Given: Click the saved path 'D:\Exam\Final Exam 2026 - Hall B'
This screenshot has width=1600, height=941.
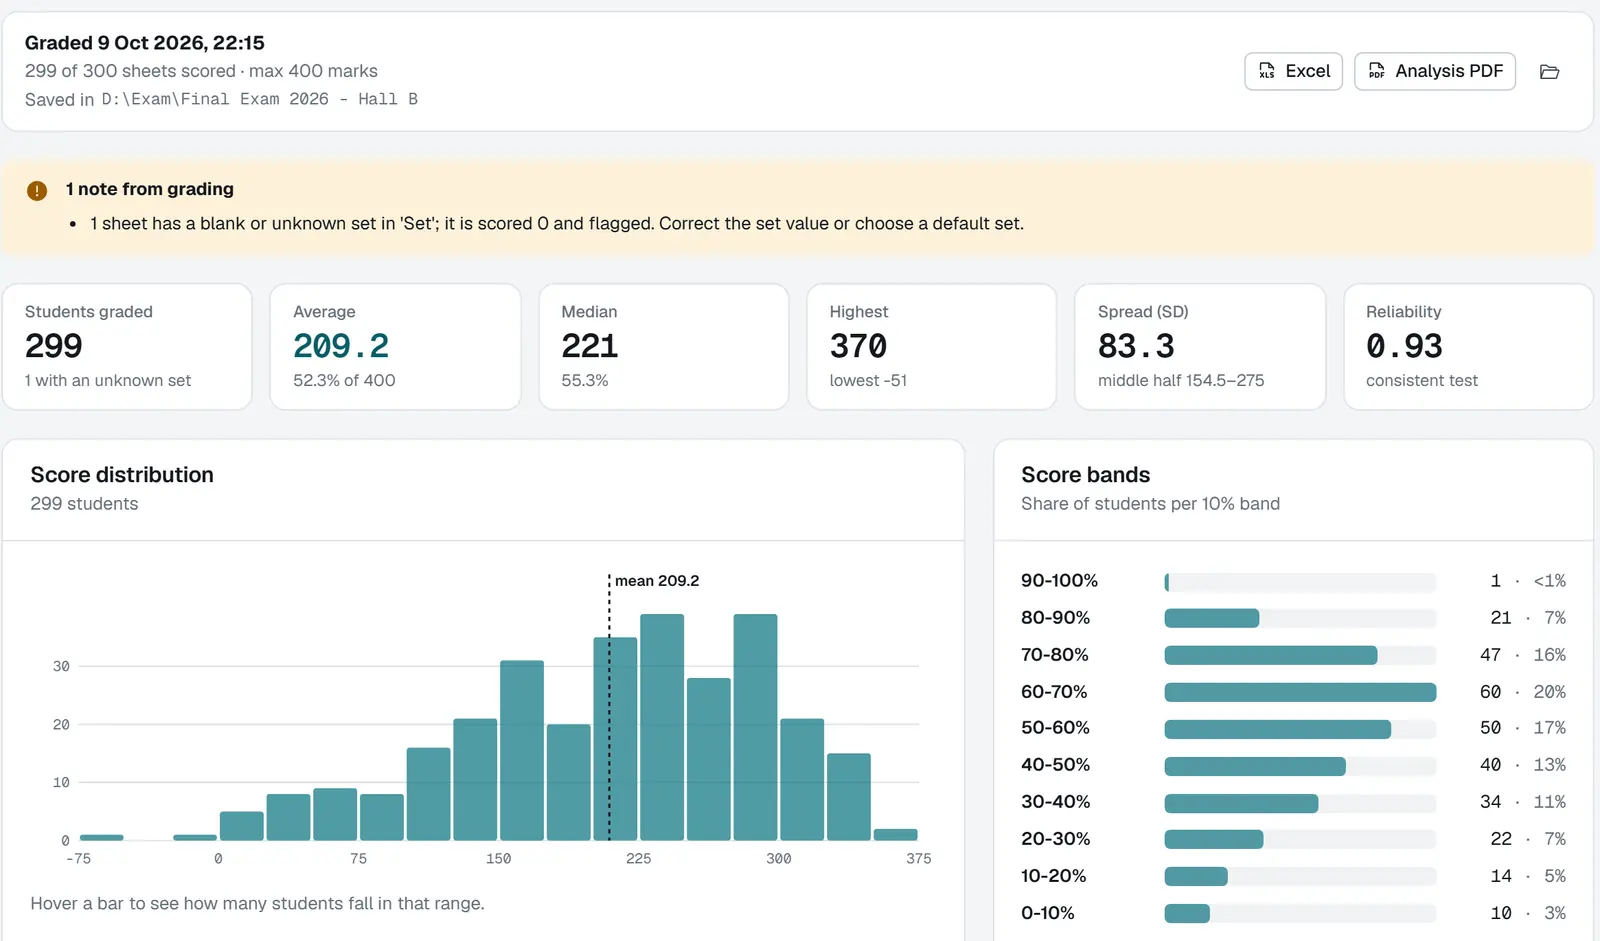Looking at the screenshot, I should 260,99.
